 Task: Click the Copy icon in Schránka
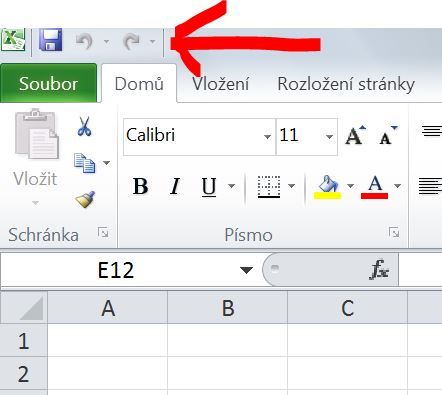(84, 163)
